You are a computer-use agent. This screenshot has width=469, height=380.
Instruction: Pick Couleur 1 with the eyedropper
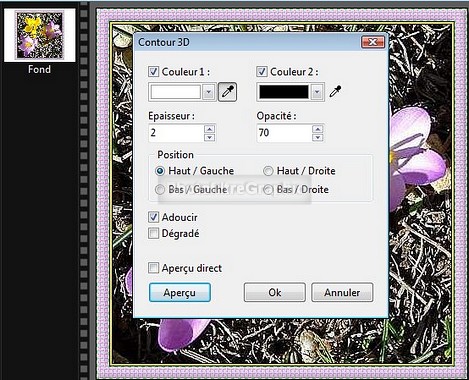tap(227, 92)
